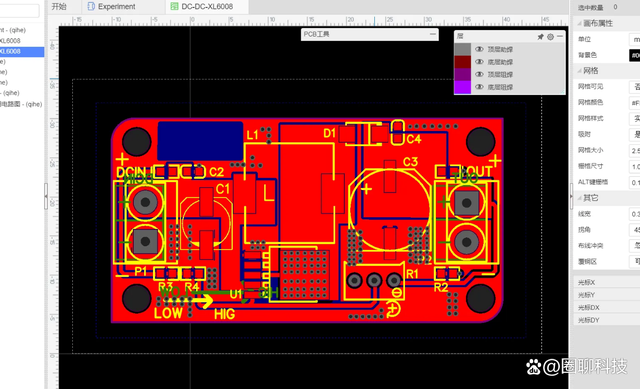
Task: Click the 背景色 black color field
Action: tap(634, 55)
